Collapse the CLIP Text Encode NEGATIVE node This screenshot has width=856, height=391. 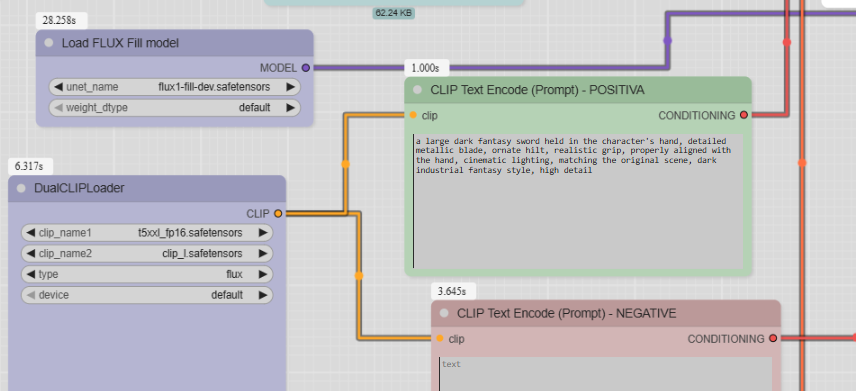point(444,313)
